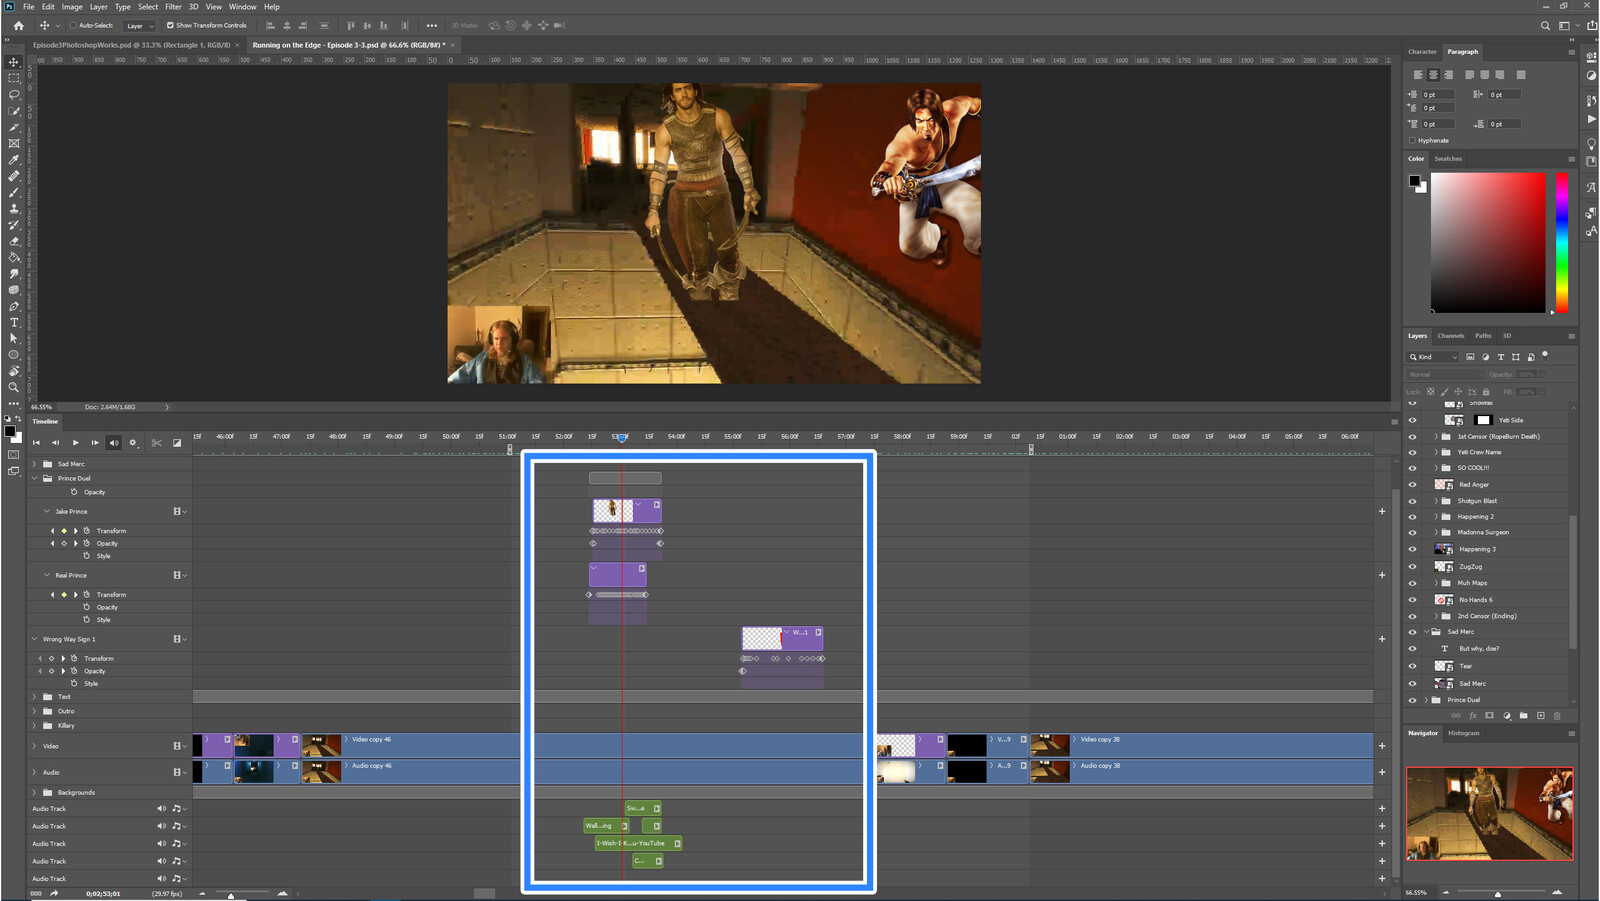Select the Eraser tool
The width and height of the screenshot is (1600, 901).
point(14,241)
